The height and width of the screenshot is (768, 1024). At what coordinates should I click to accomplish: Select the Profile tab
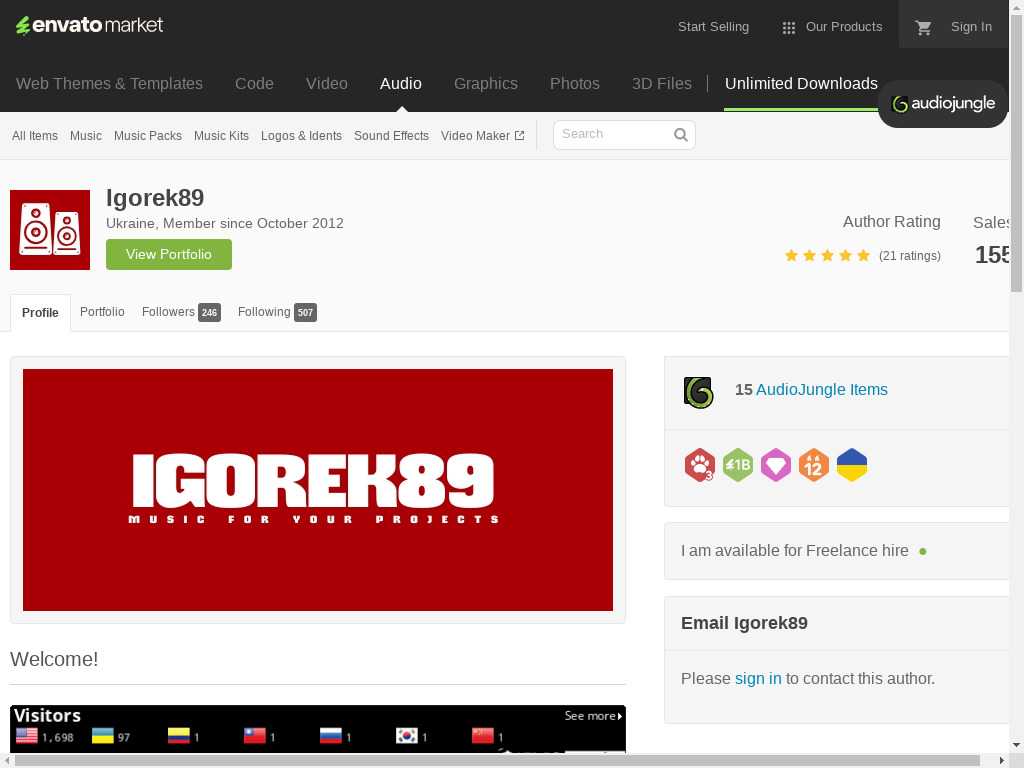[40, 313]
